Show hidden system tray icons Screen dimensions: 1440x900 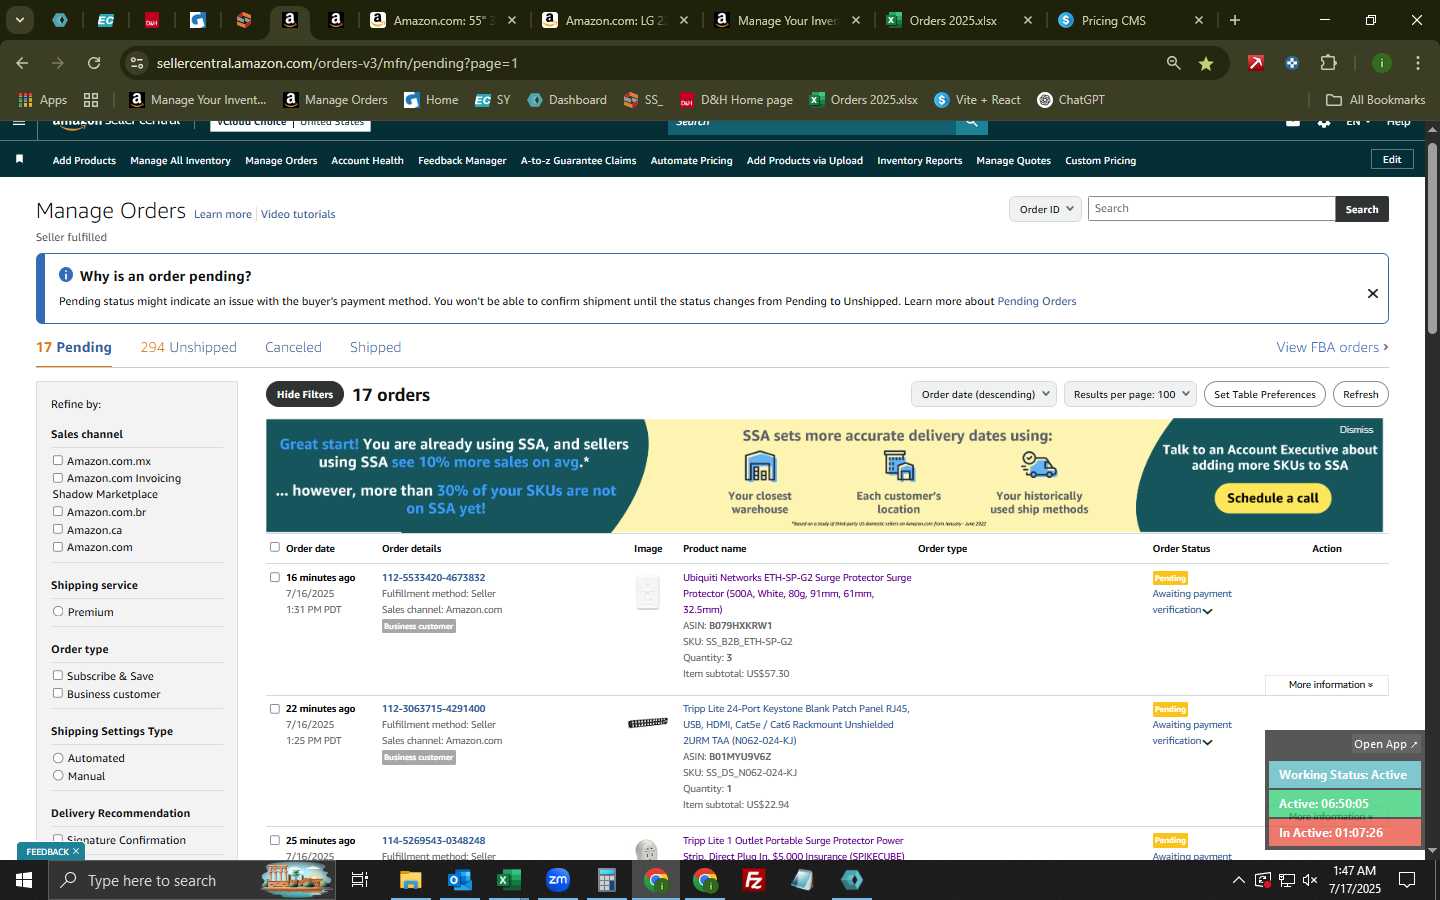click(x=1238, y=880)
